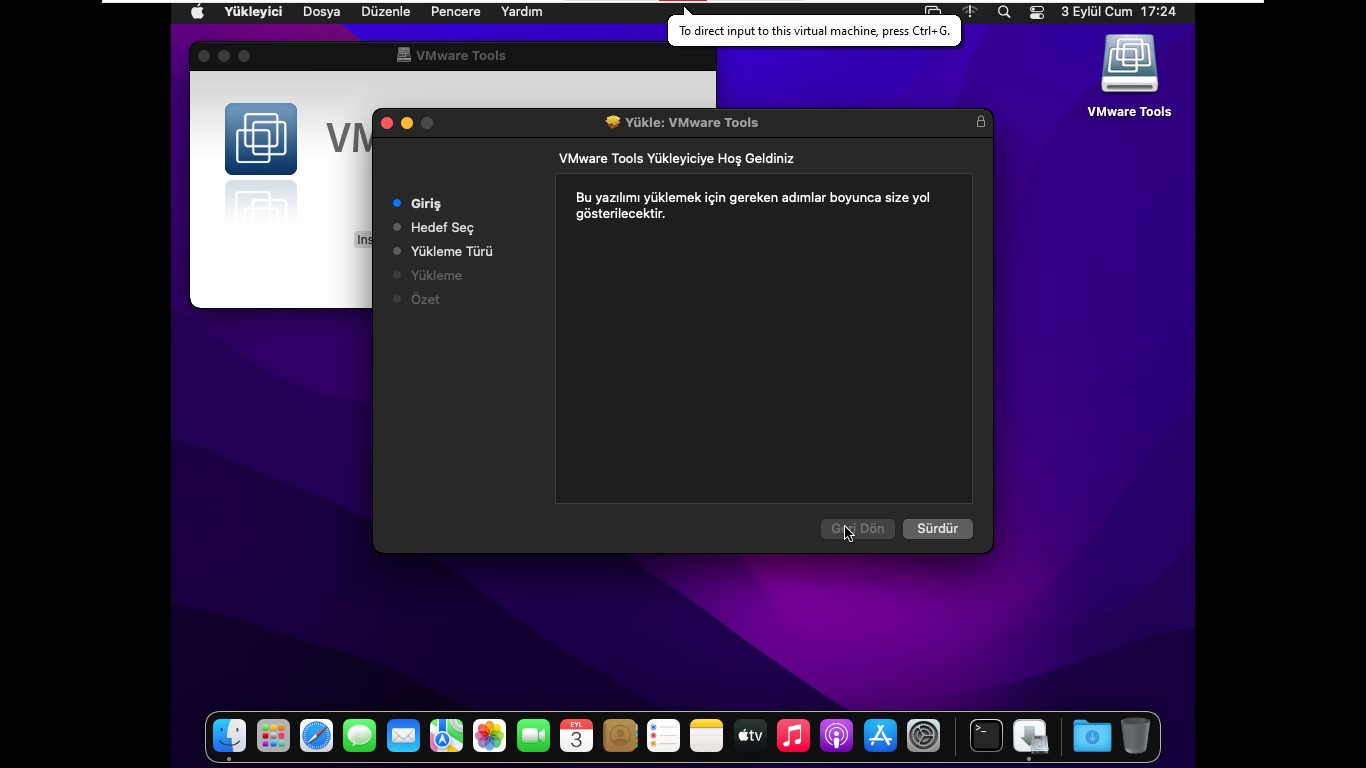Click the date and time in menu bar
Image resolution: width=1366 pixels, height=768 pixels.
1118,12
